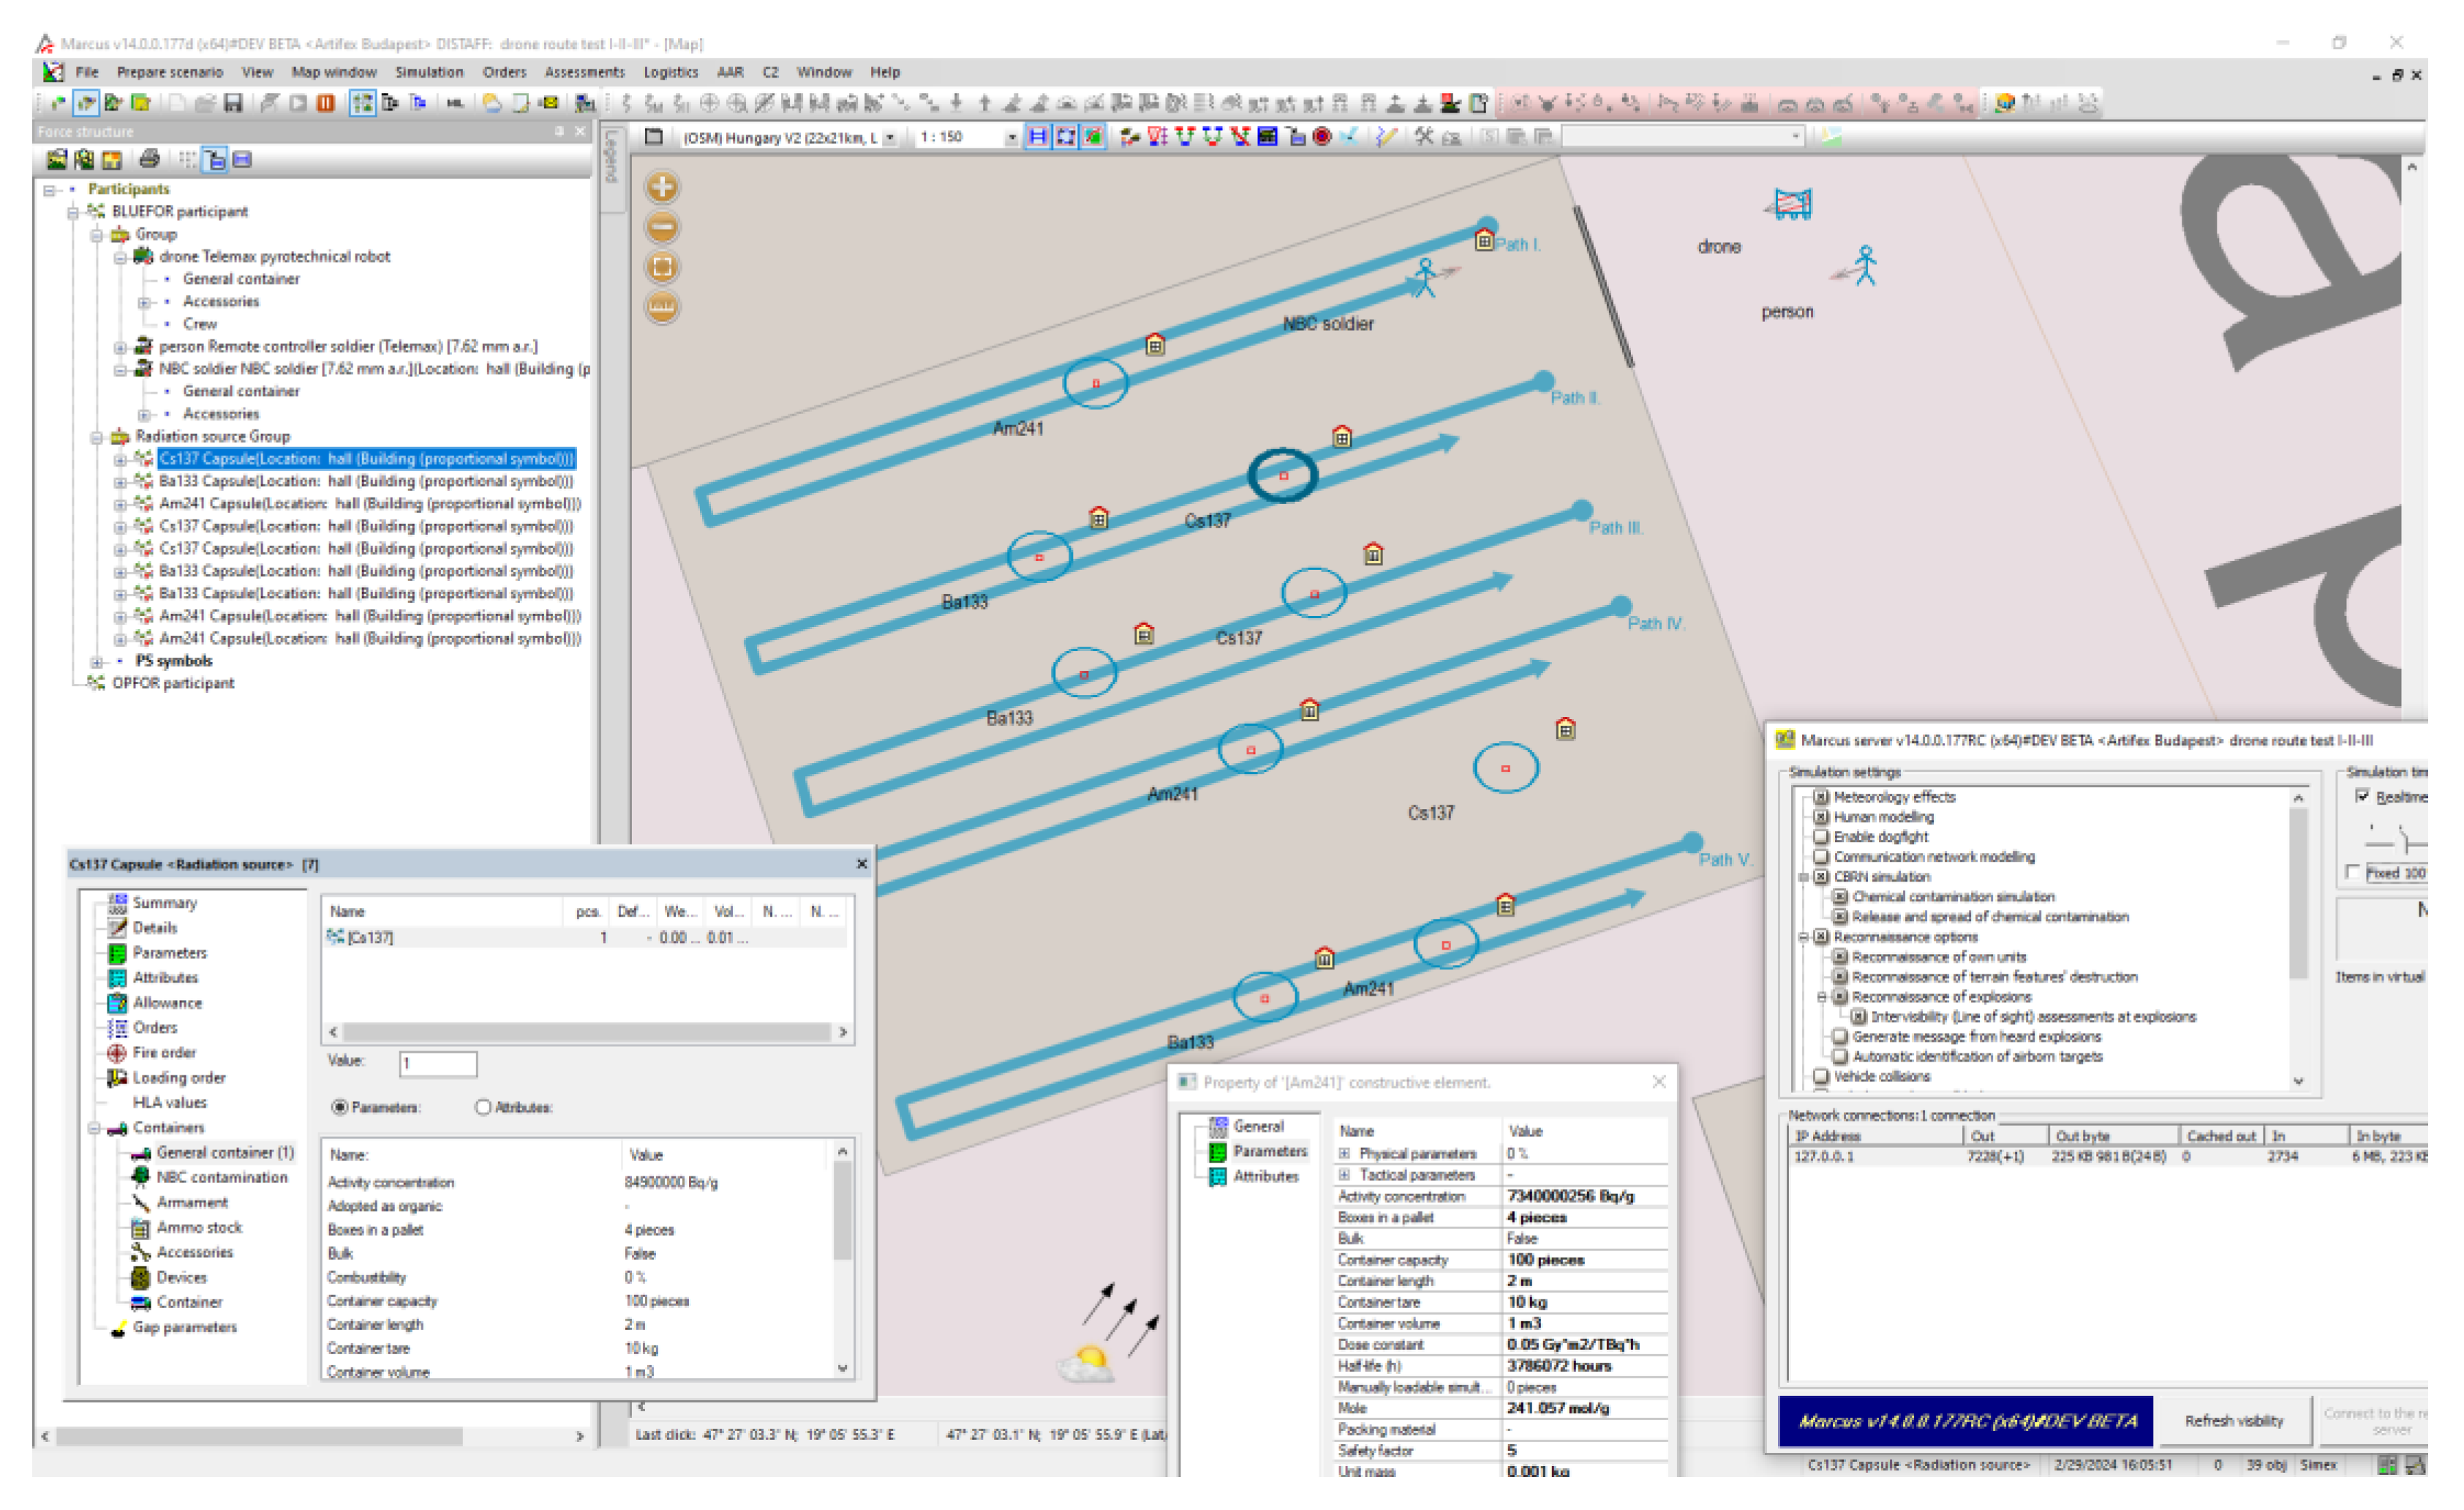The height and width of the screenshot is (1510, 2464).
Task: Expand the PS symbols tree node
Action: click(x=97, y=662)
